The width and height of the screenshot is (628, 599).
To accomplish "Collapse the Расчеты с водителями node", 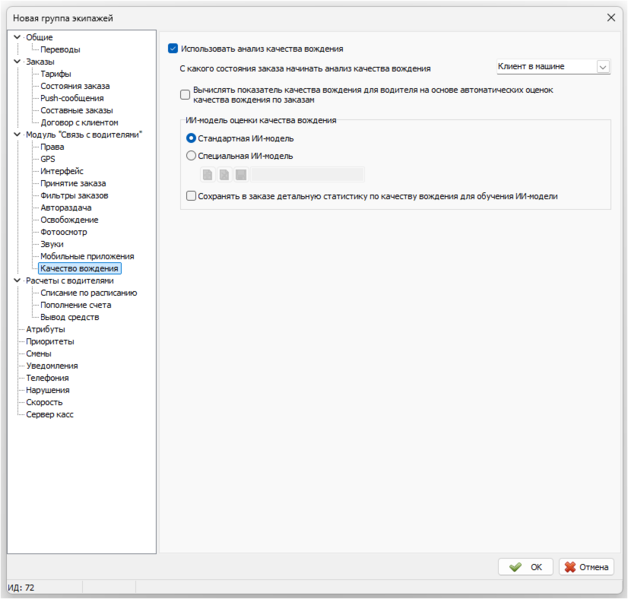I will (x=17, y=280).
